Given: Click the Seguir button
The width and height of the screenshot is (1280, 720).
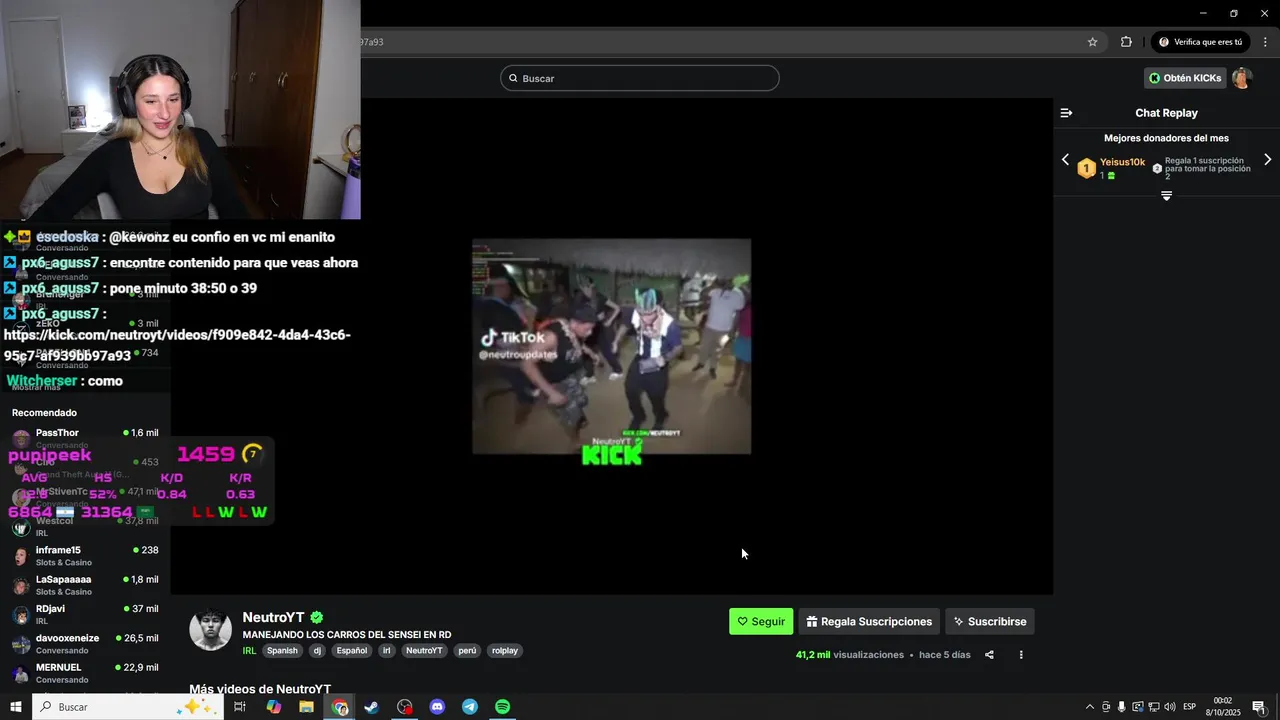Looking at the screenshot, I should pyautogui.click(x=761, y=621).
